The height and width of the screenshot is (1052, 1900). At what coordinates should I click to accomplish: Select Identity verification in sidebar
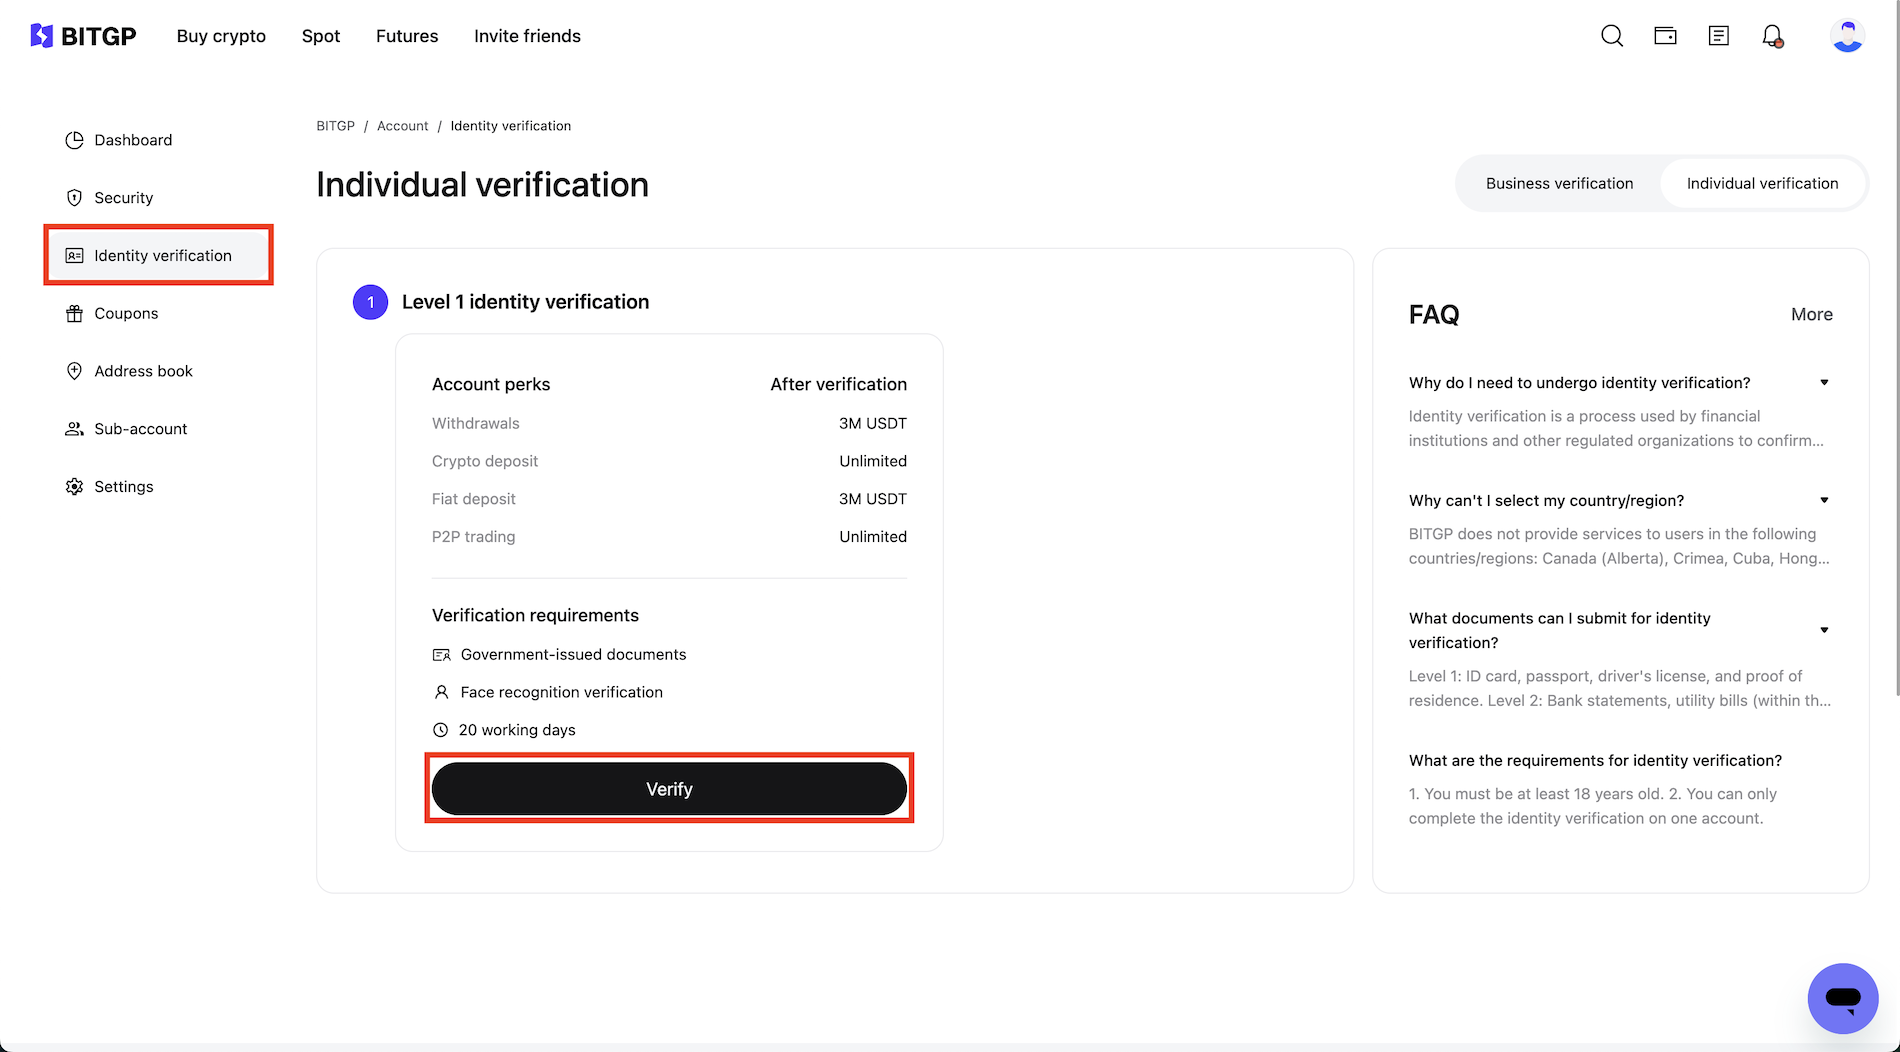[x=158, y=256]
